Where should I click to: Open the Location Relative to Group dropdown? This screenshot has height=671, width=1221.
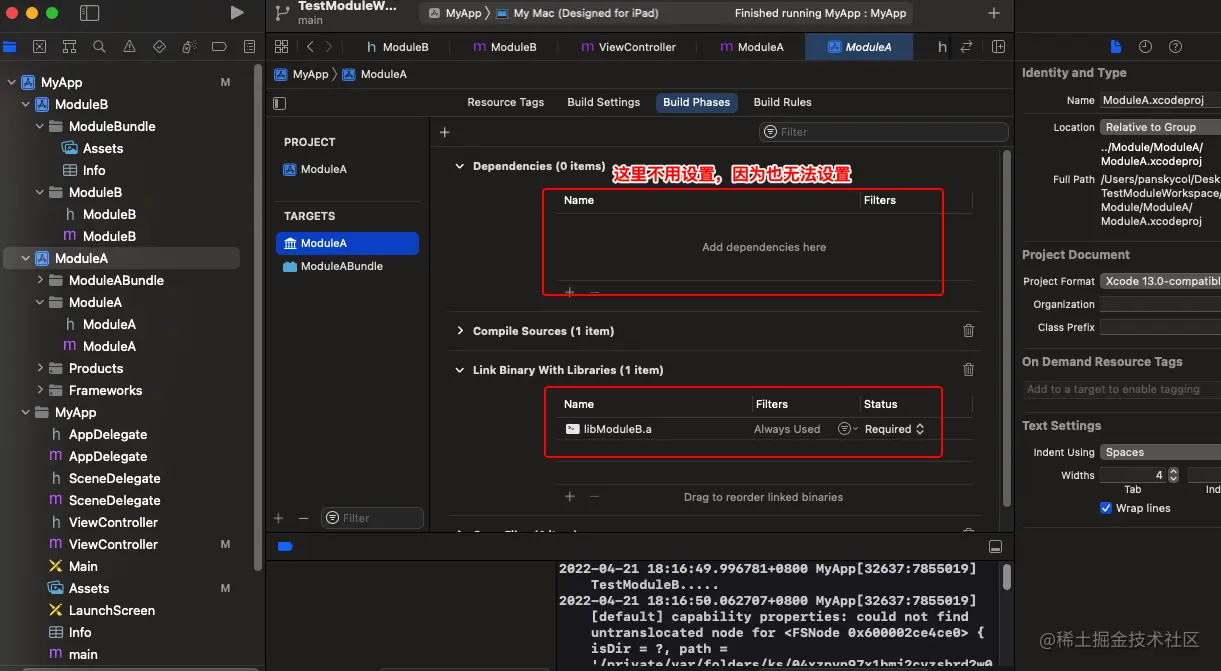pos(1160,127)
